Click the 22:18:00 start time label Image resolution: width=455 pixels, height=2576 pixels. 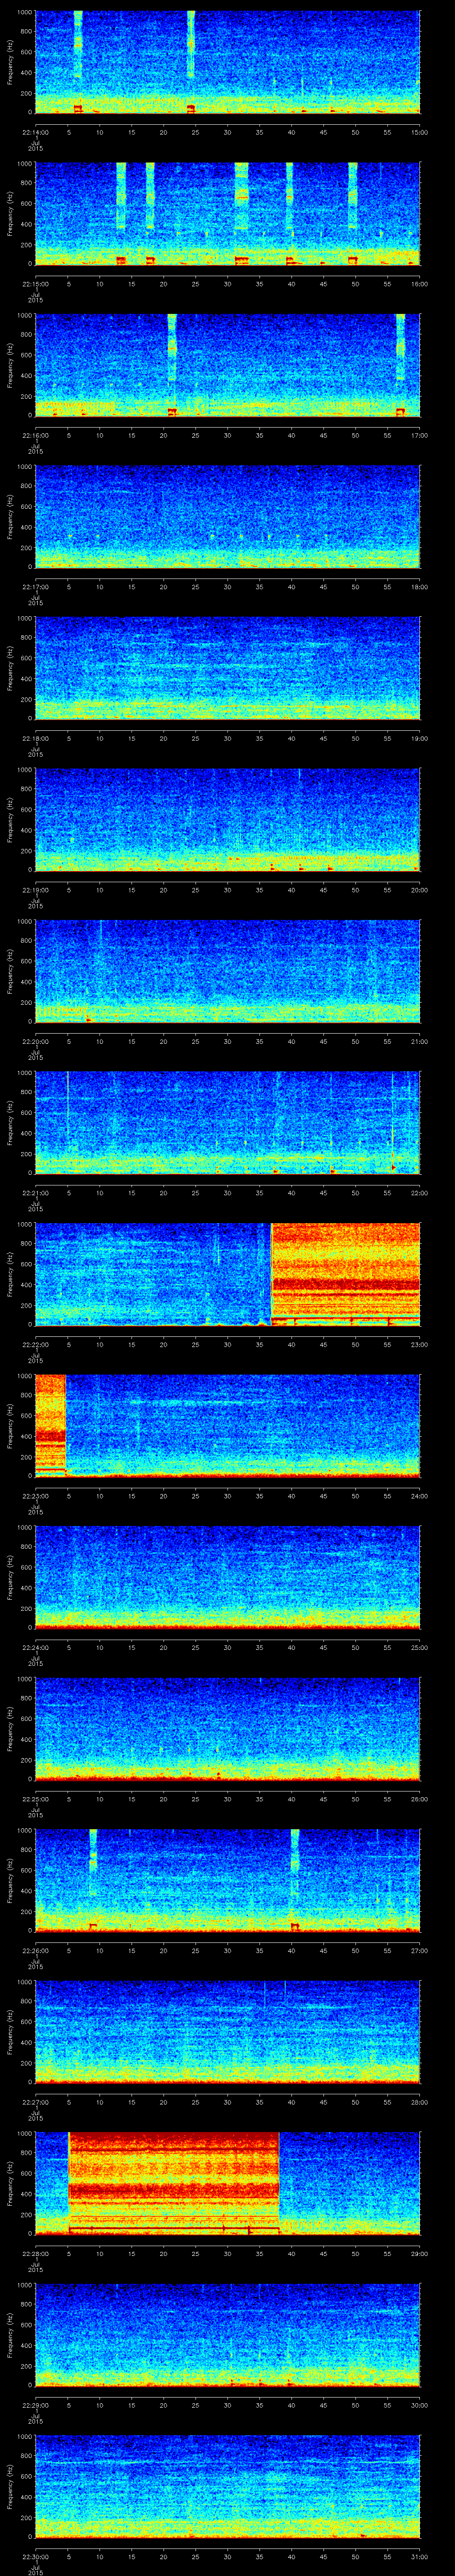coord(36,738)
